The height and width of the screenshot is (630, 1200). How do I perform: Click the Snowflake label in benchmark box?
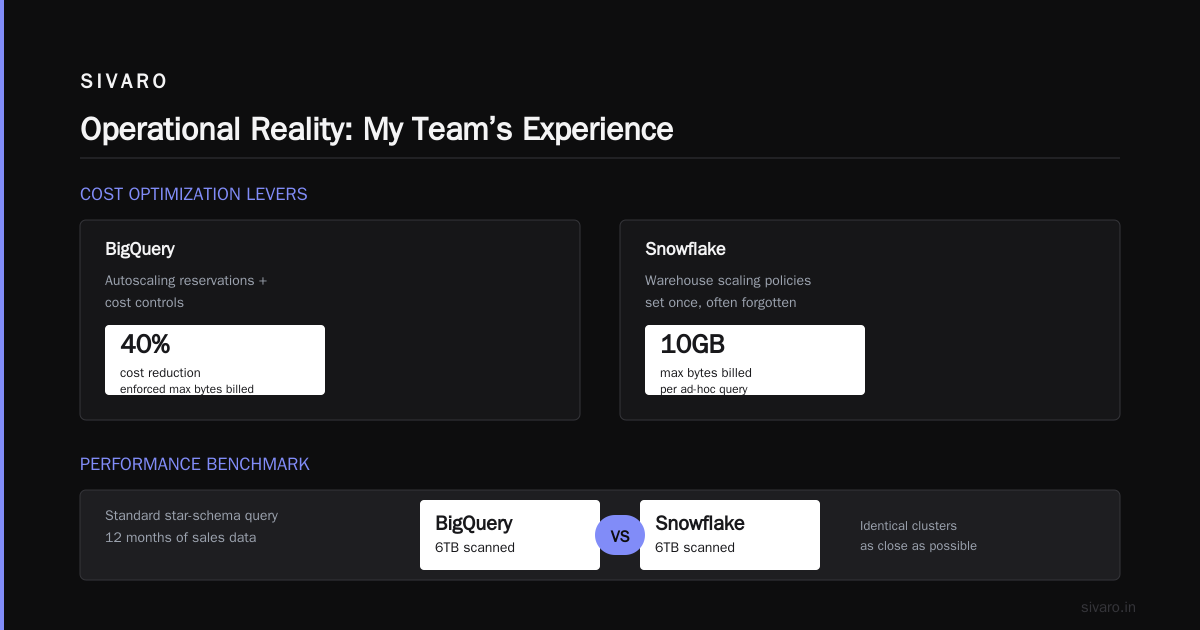(700, 523)
